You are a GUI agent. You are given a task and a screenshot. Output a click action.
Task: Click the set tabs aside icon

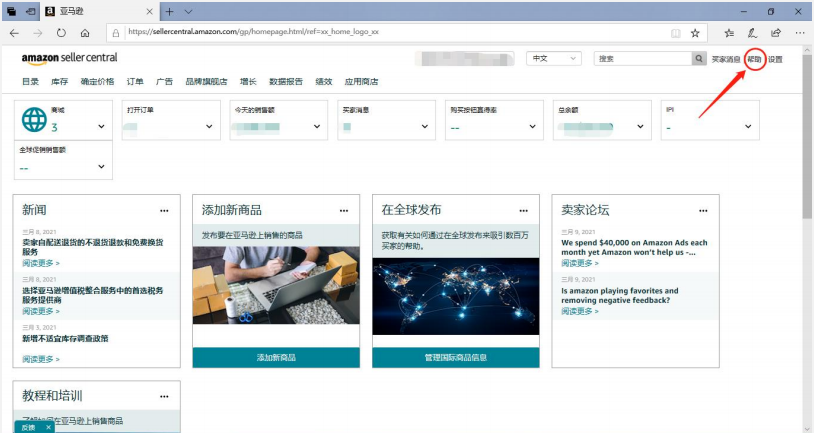(31, 11)
